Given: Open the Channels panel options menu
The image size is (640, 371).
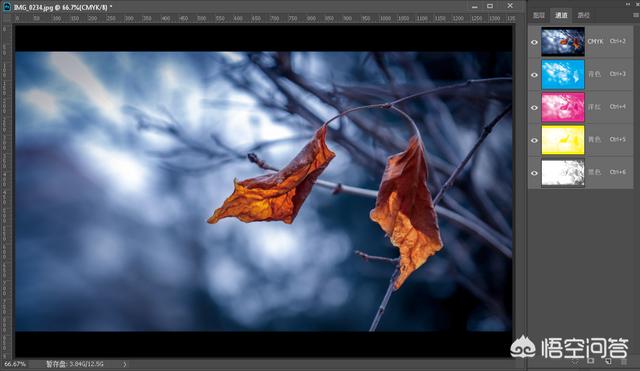Looking at the screenshot, I should pos(636,15).
